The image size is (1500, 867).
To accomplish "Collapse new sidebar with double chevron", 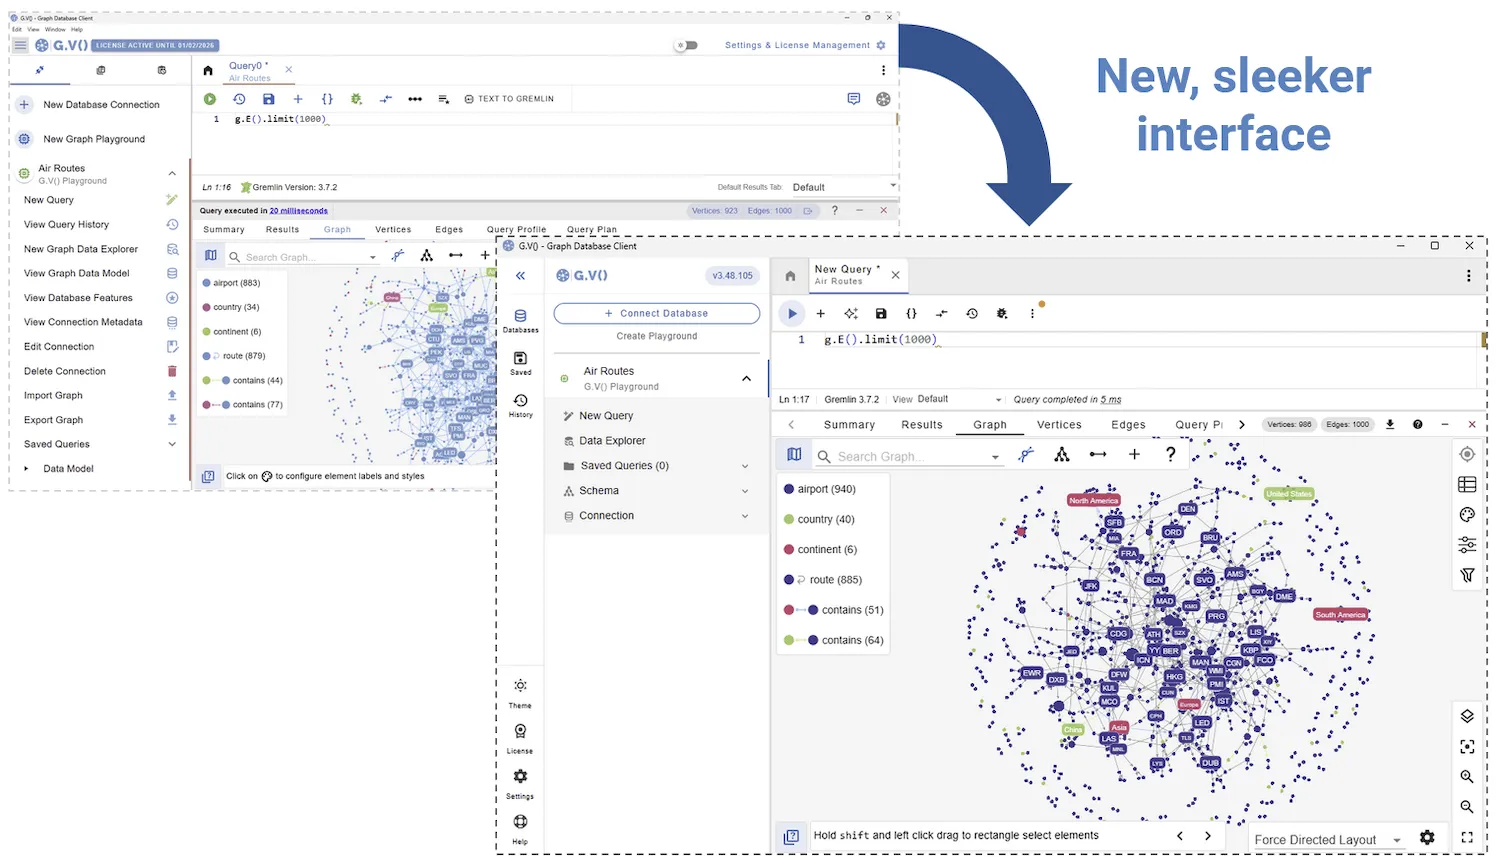I will 520,276.
